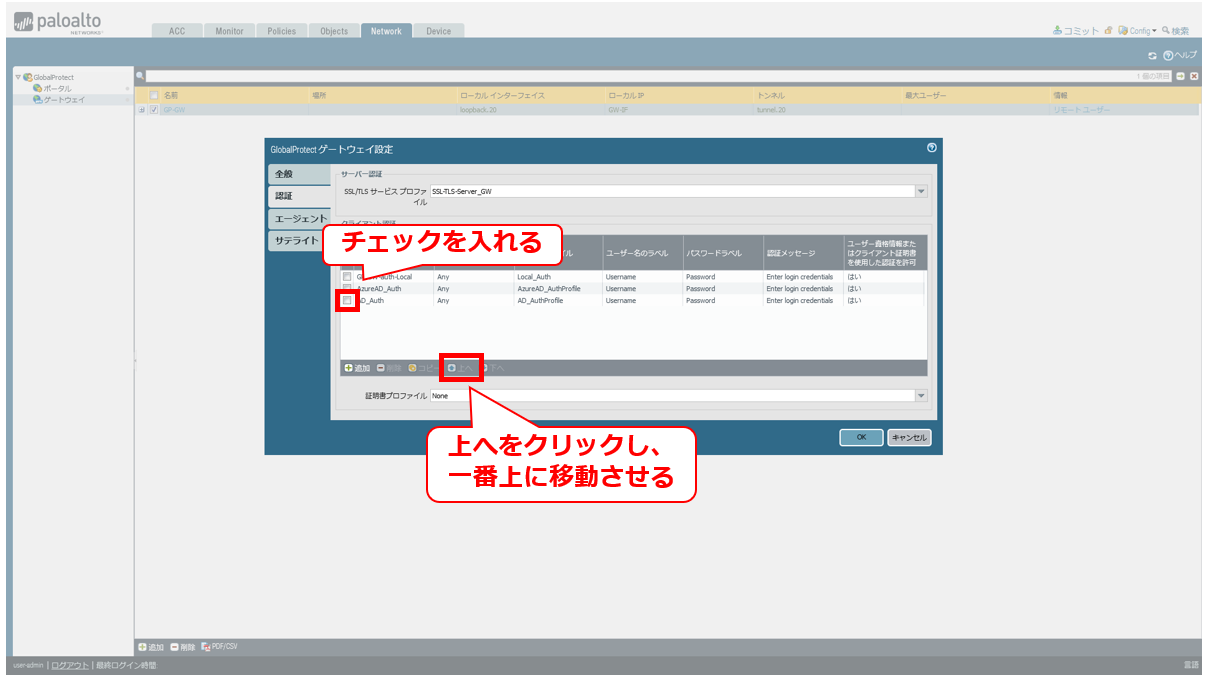Expand the SSL/TLS サービス プロファイル dropdown arrow
This screenshot has width=1206, height=675.
[x=921, y=191]
